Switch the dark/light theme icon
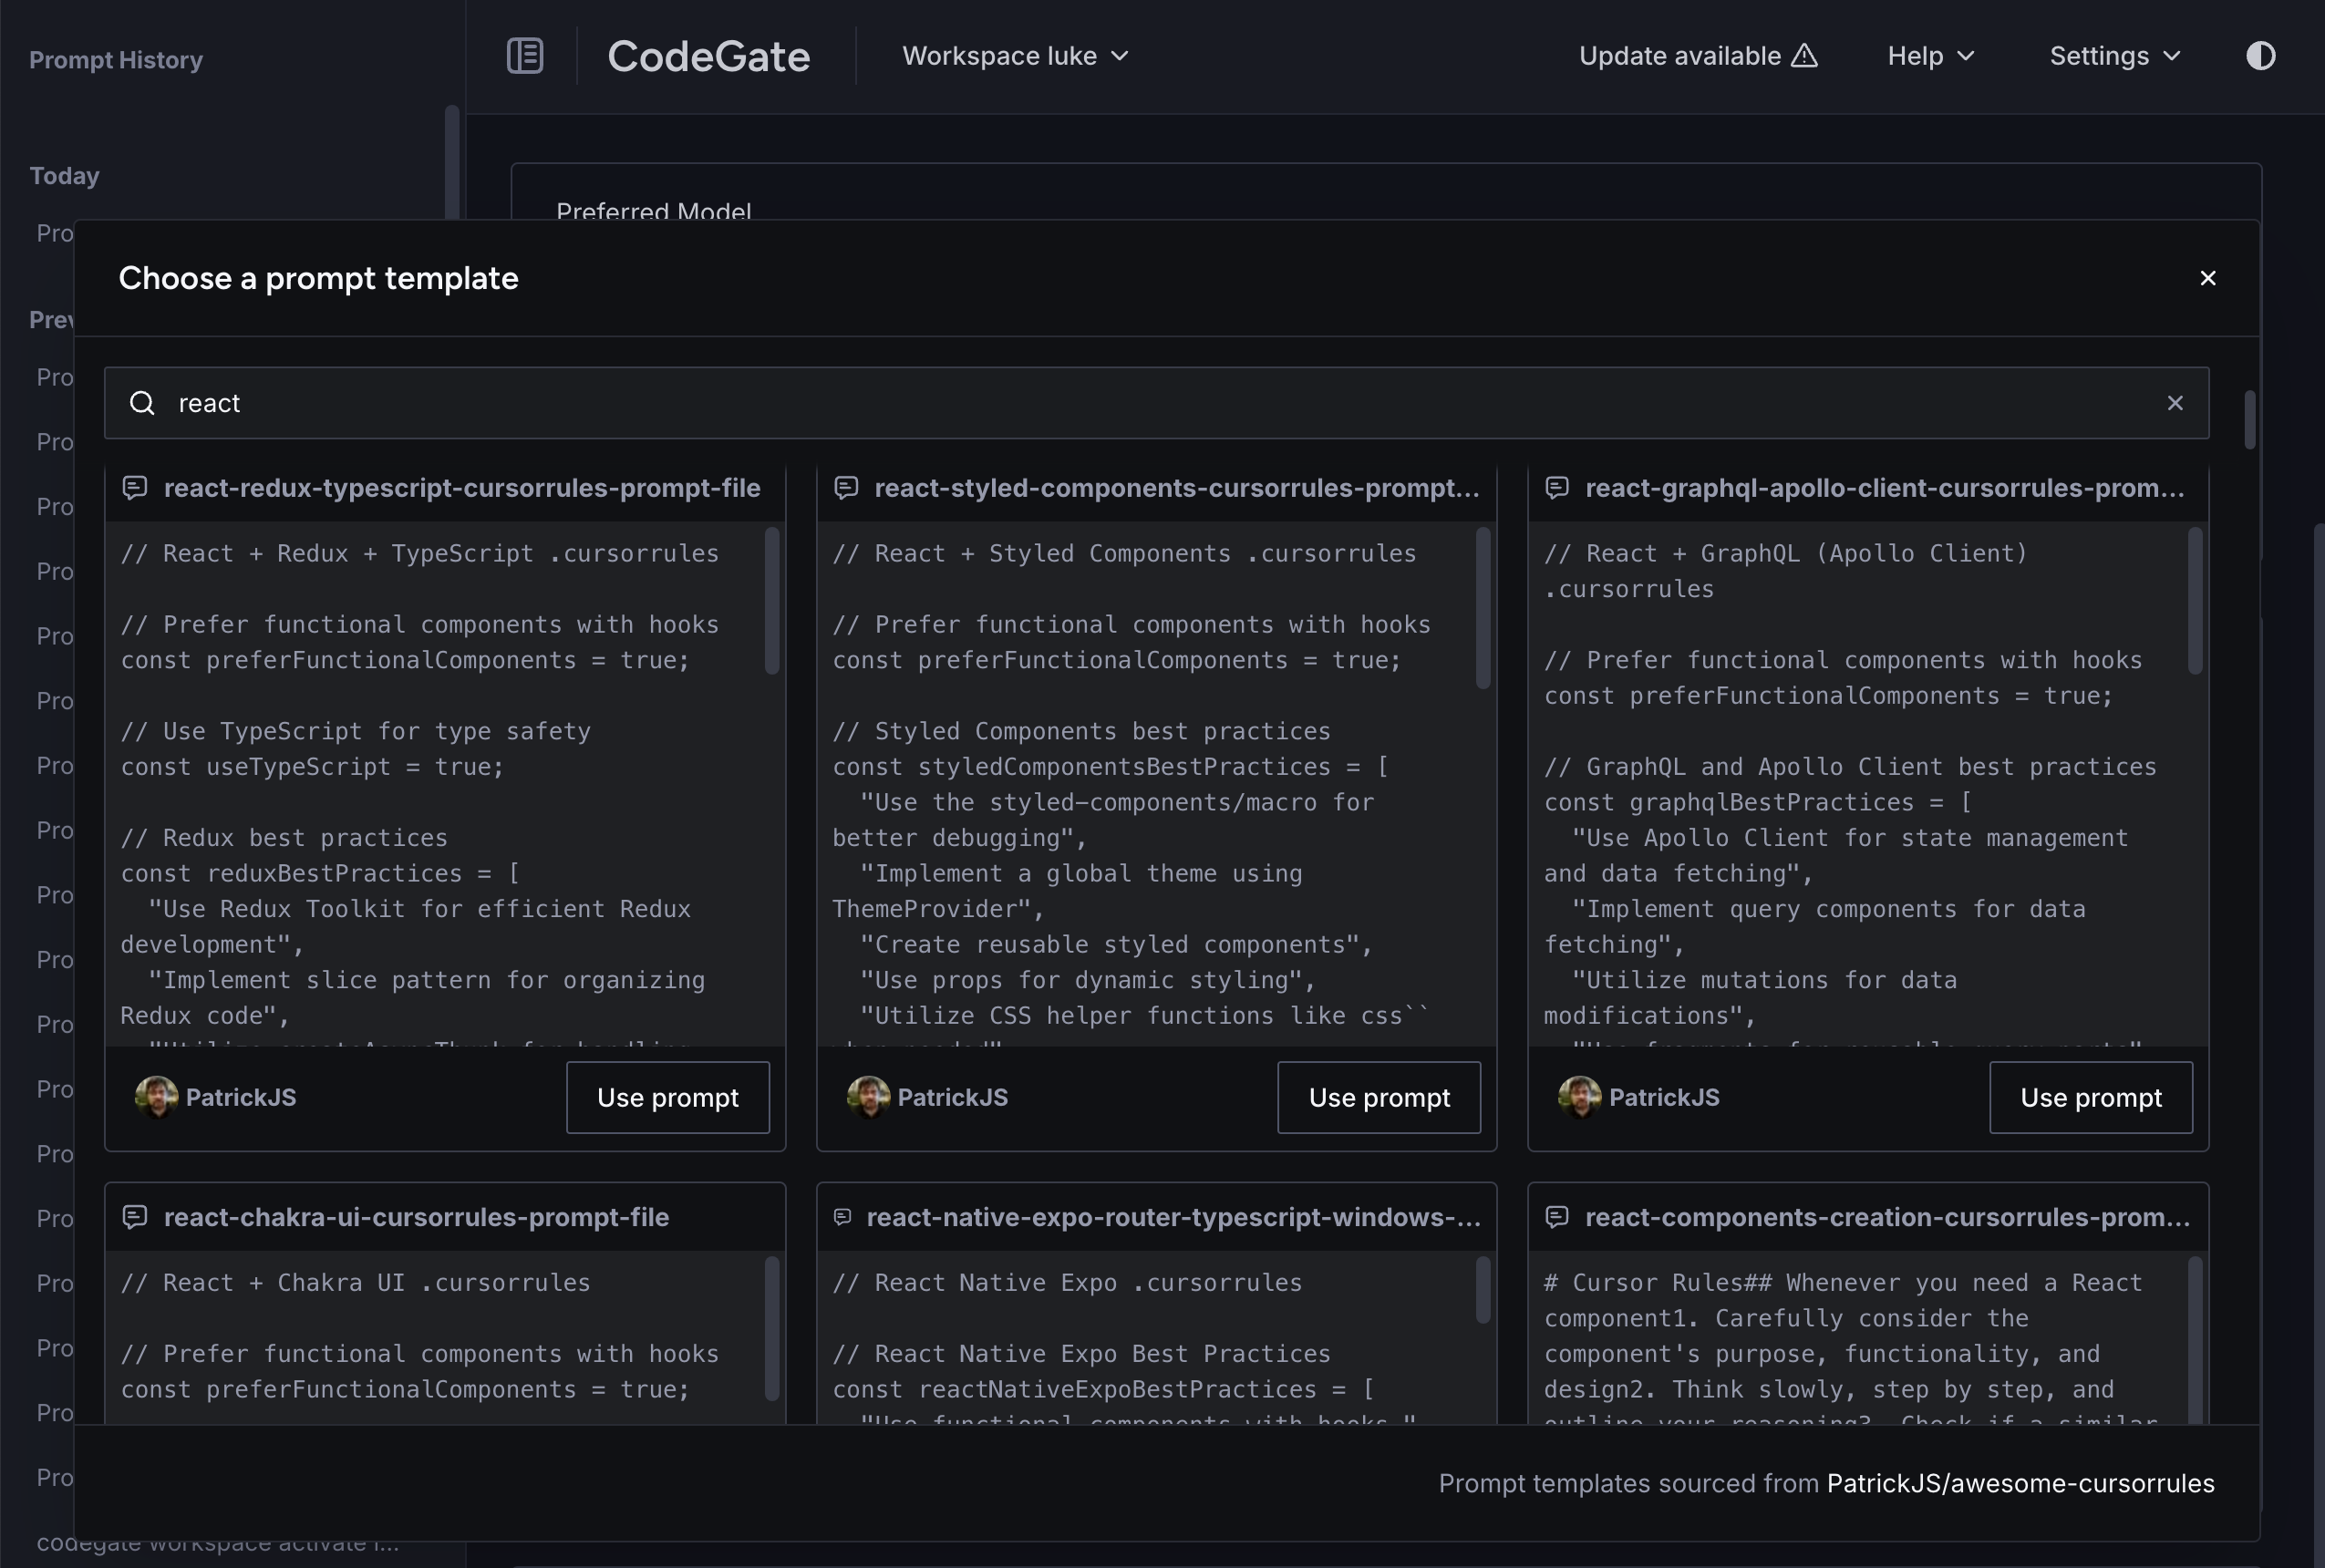Screen dimensions: 2325x1568 (x=2260, y=56)
